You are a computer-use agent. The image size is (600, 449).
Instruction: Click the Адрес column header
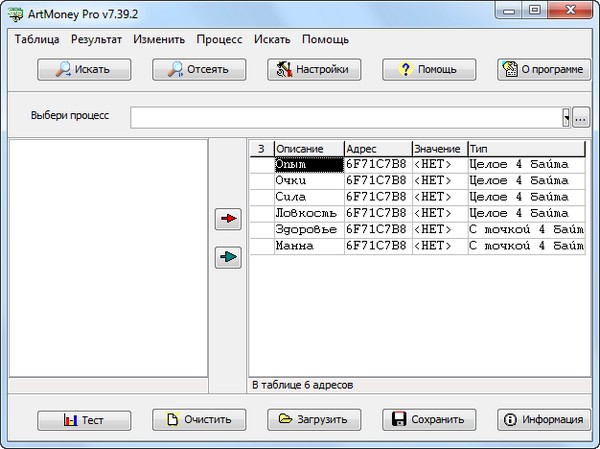click(x=377, y=149)
